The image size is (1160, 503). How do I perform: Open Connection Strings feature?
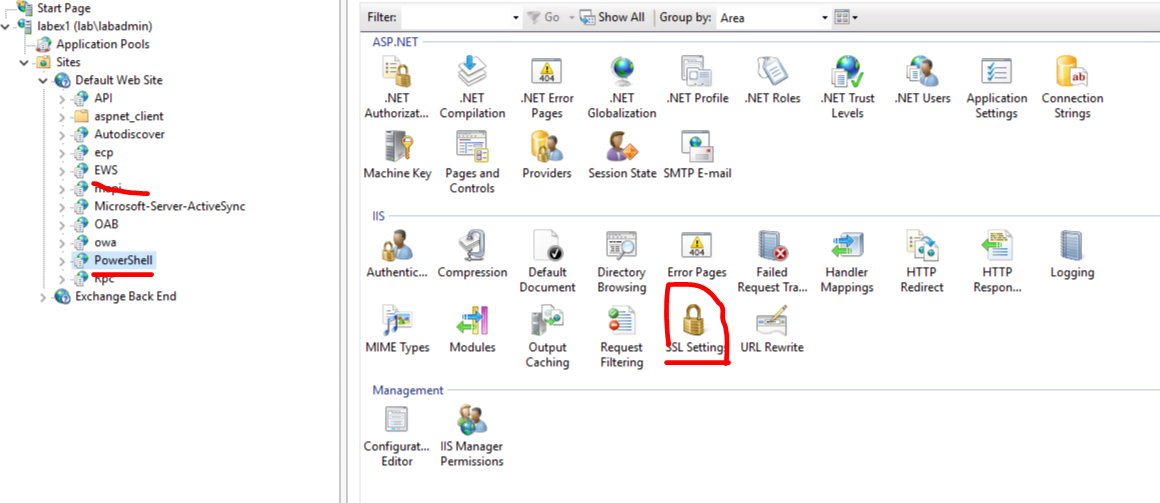click(1072, 88)
